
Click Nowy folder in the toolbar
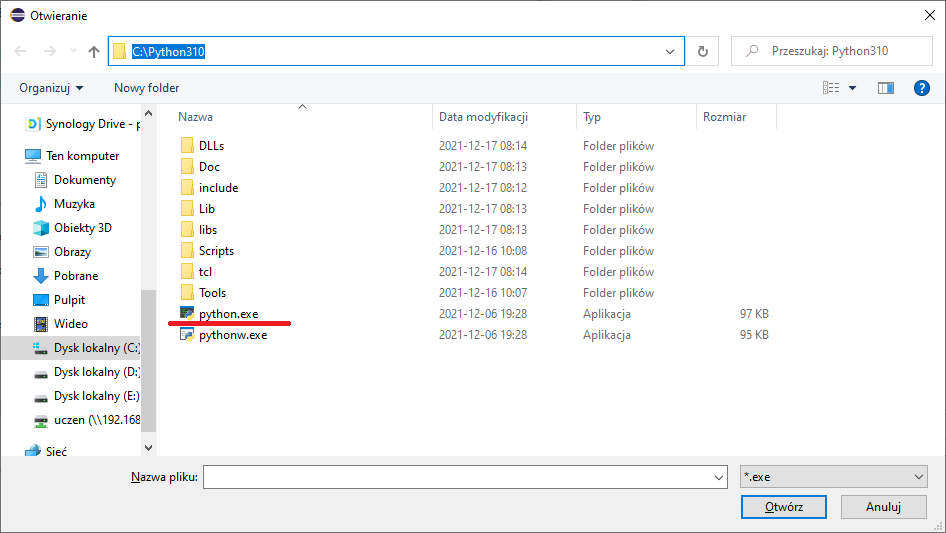coord(146,88)
